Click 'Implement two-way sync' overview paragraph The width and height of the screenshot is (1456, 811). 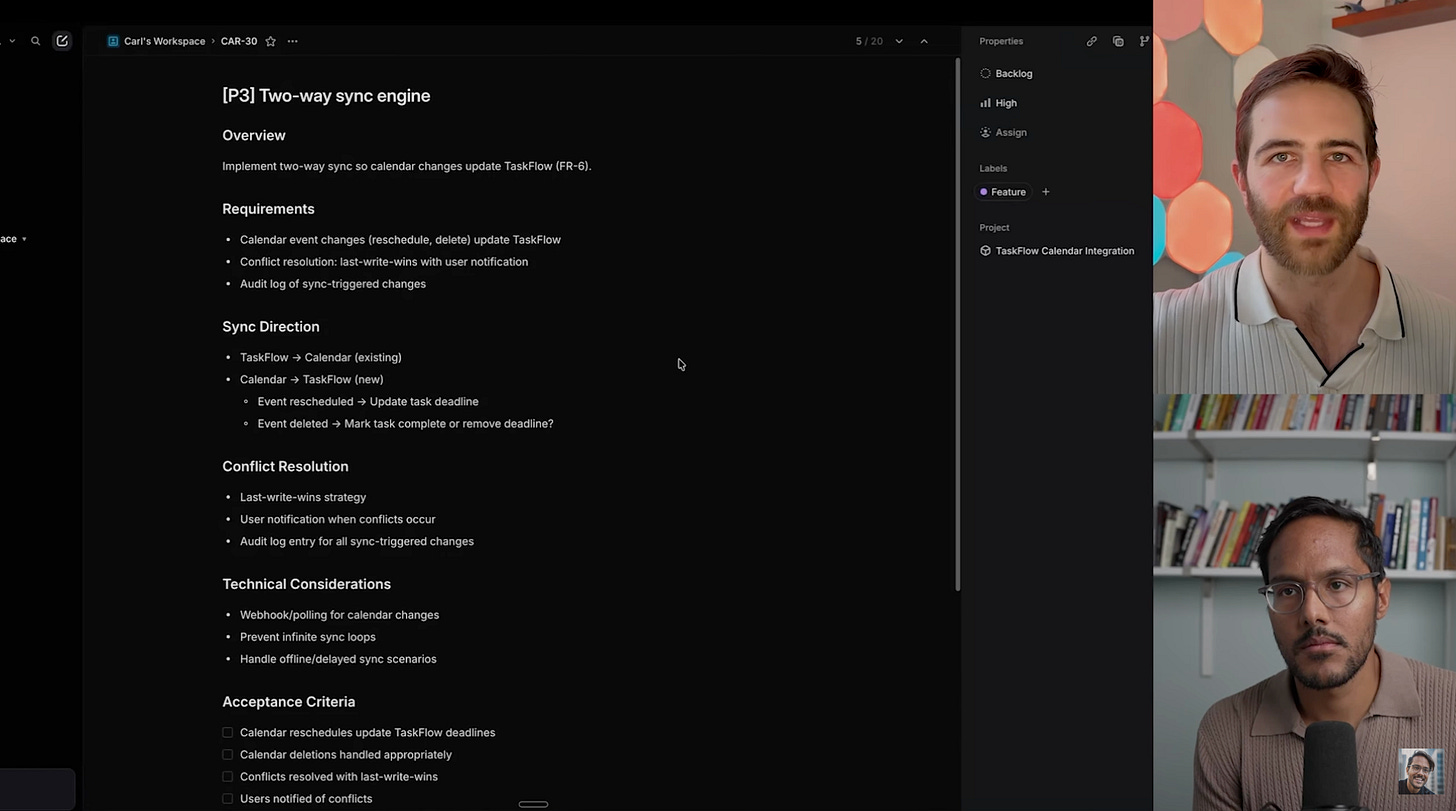pos(407,166)
